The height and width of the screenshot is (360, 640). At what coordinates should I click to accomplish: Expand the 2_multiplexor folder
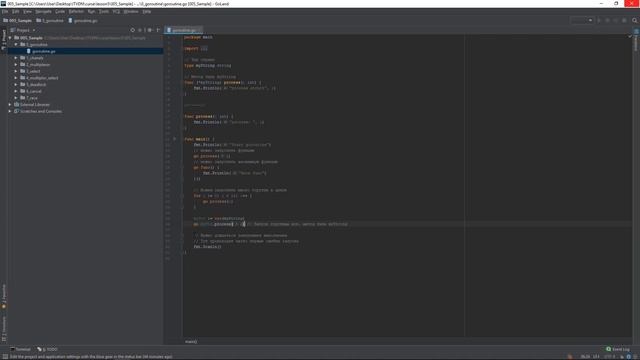click(16, 64)
